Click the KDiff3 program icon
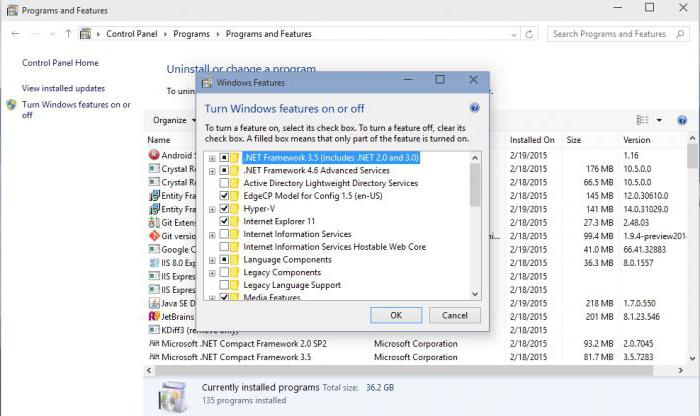The image size is (700, 416). [154, 329]
